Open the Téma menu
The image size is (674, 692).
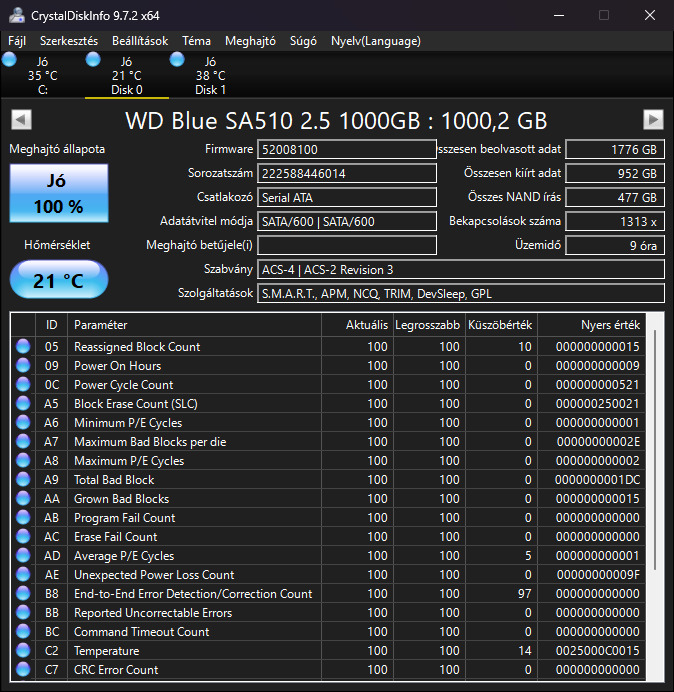tap(196, 41)
